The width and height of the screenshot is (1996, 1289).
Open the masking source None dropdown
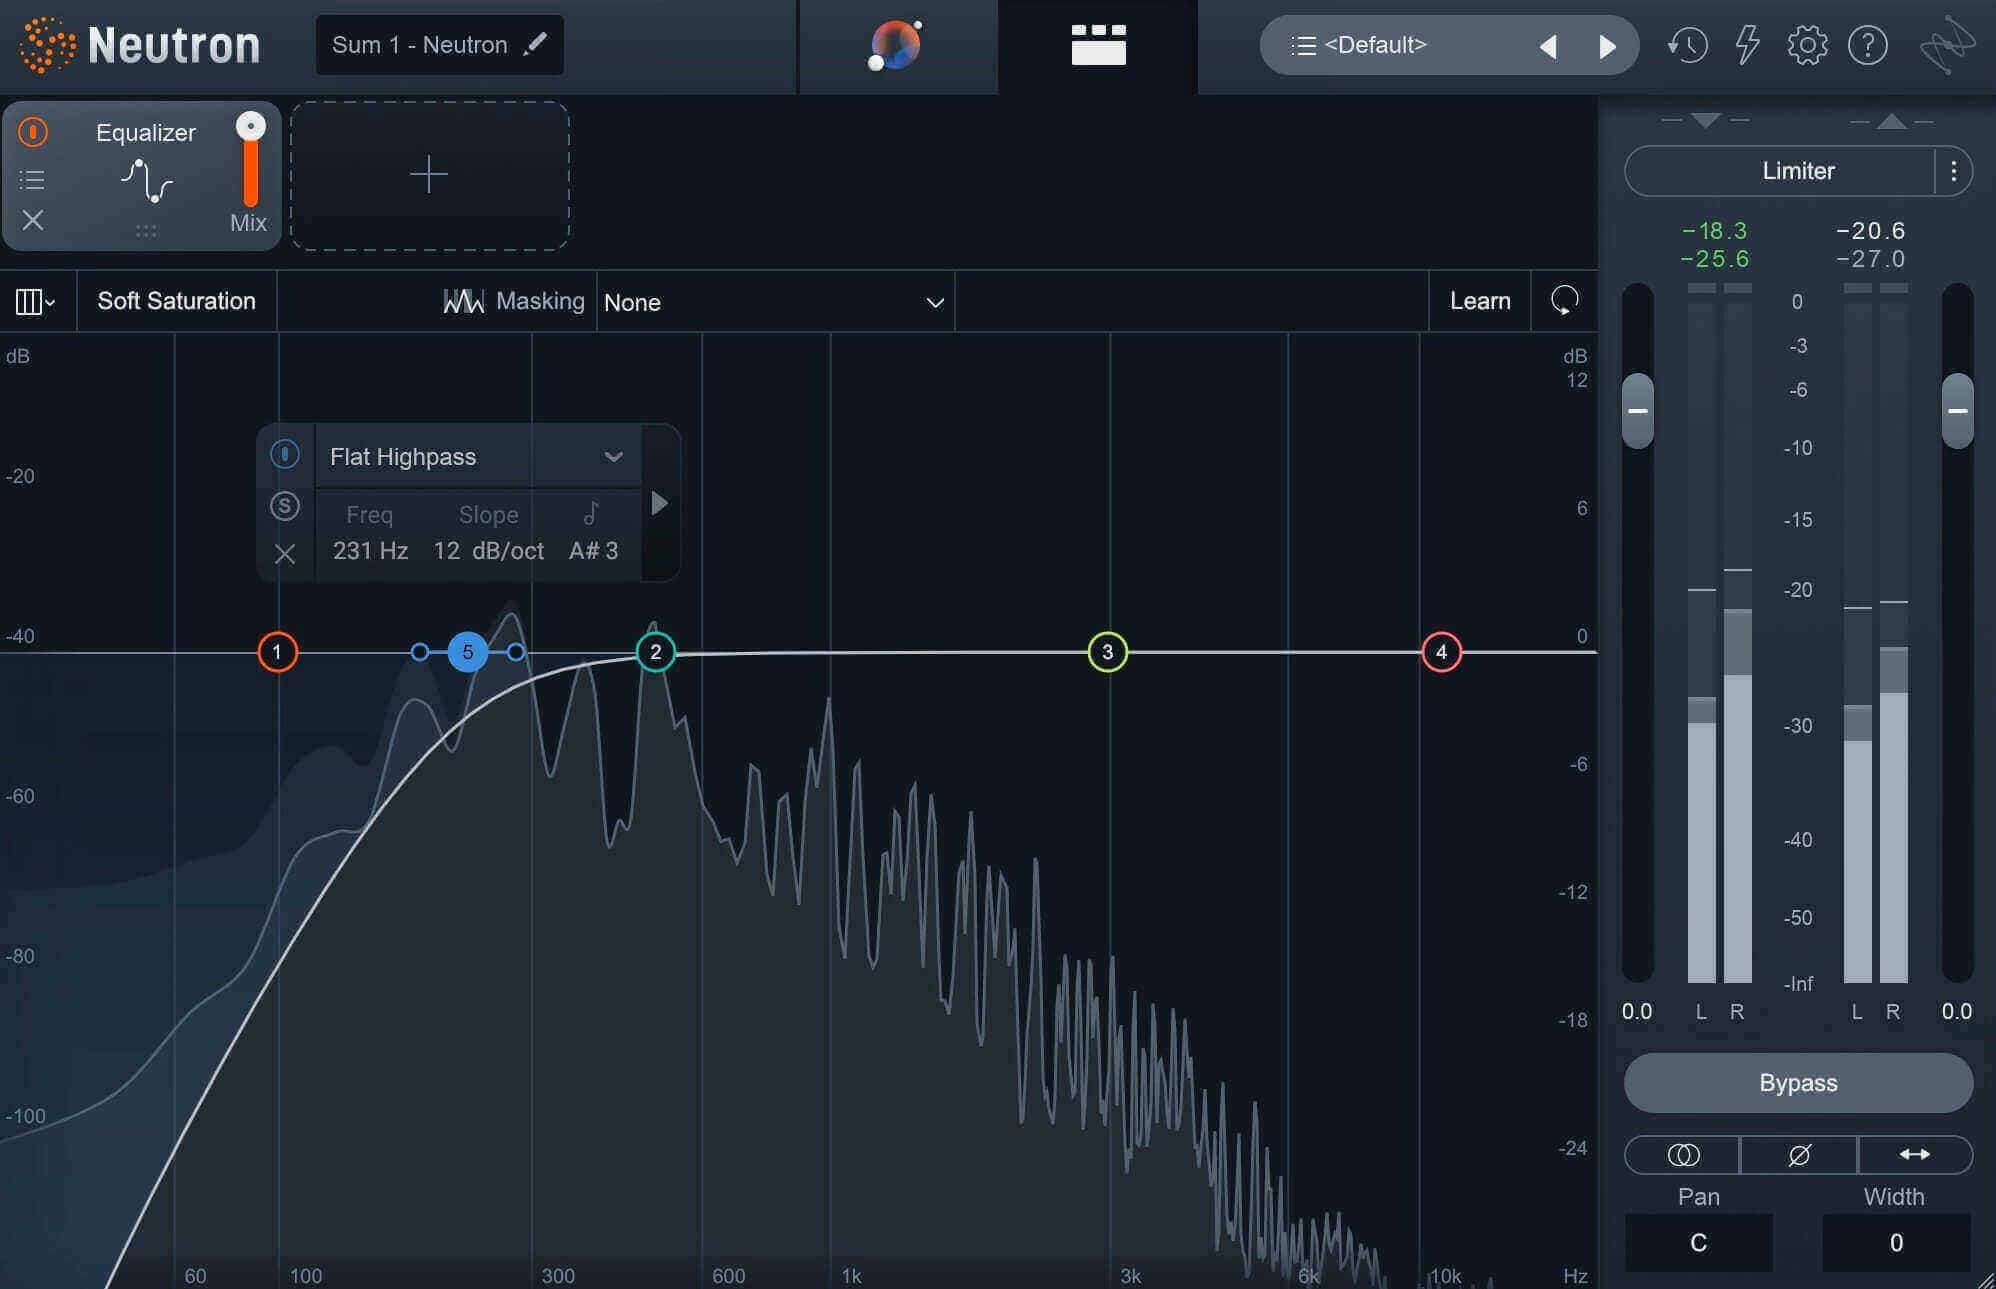click(x=775, y=302)
